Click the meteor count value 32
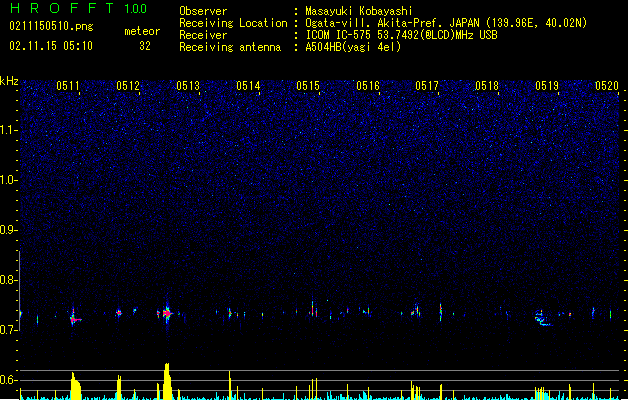 point(145,46)
